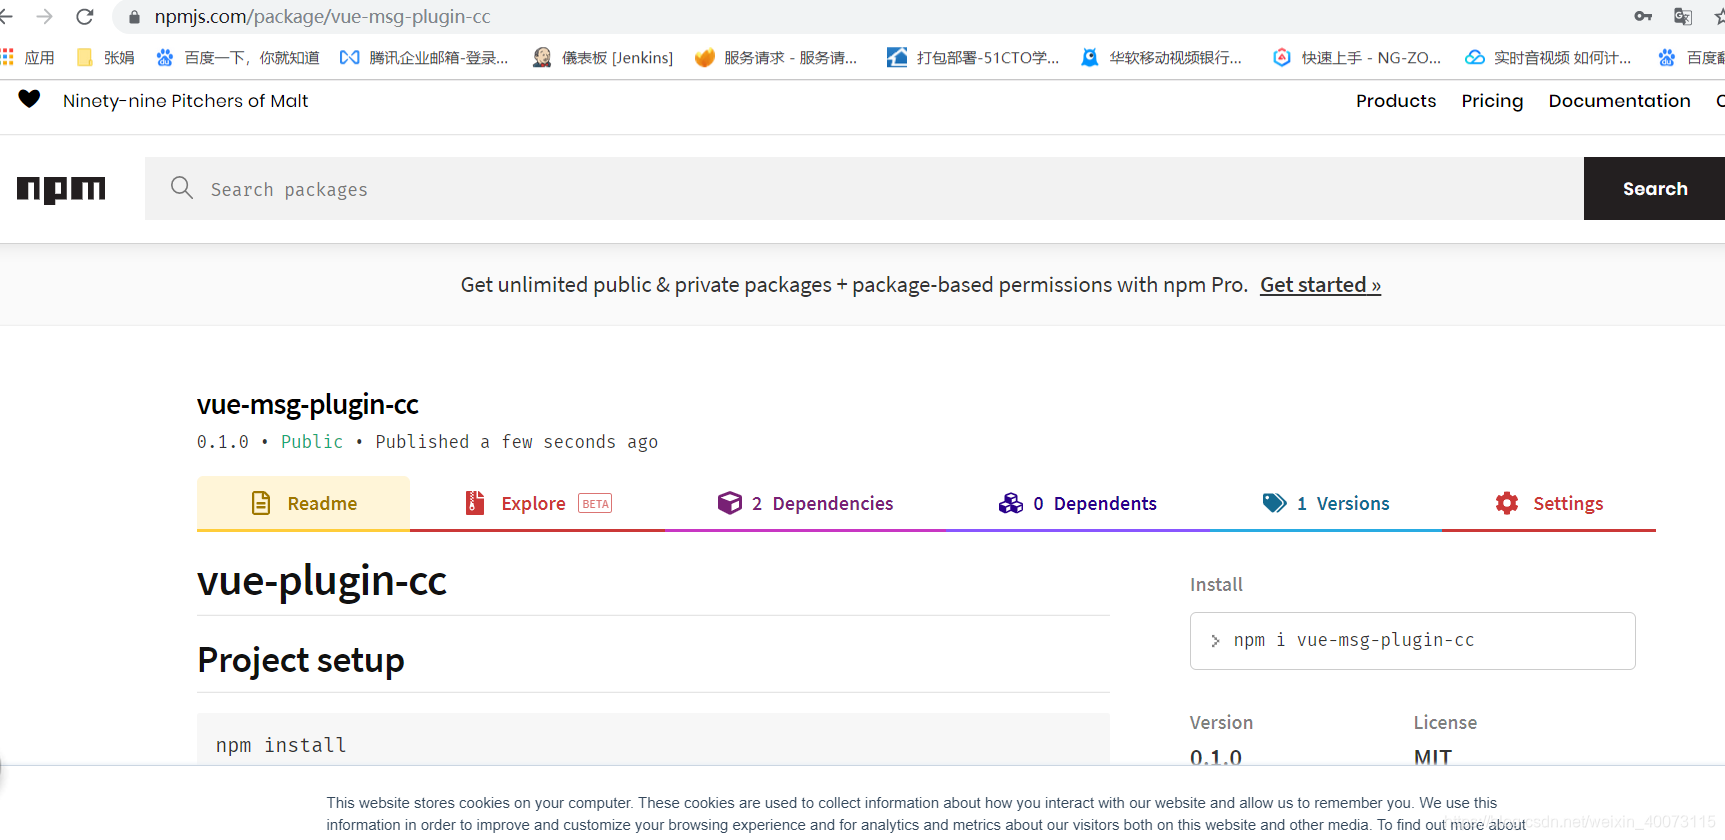This screenshot has width=1725, height=840.
Task: Click the Get started npm Pro link
Action: tap(1320, 285)
